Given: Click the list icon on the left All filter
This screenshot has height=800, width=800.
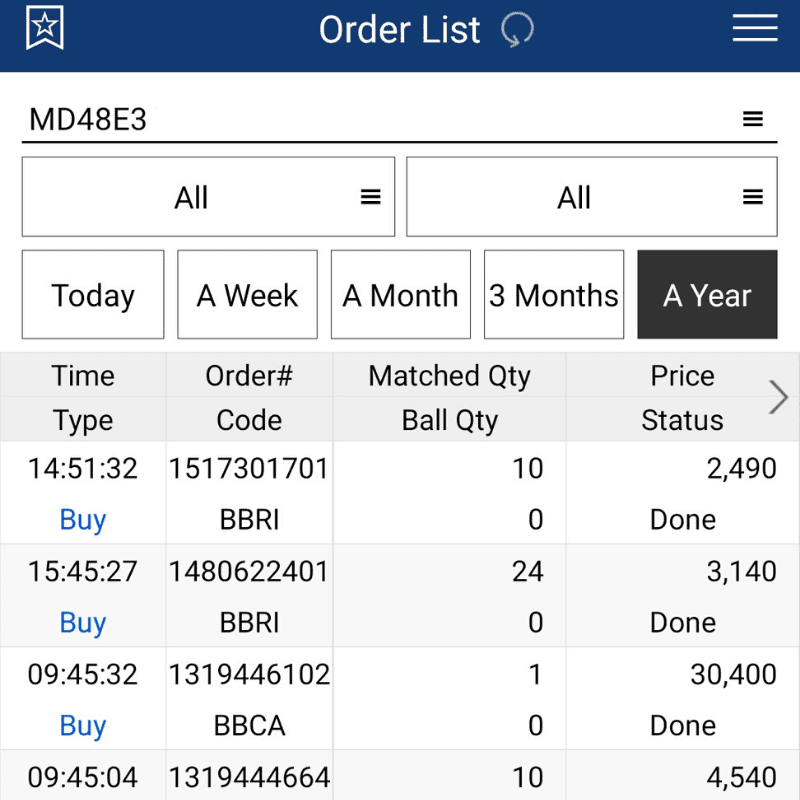Looking at the screenshot, I should tap(368, 196).
